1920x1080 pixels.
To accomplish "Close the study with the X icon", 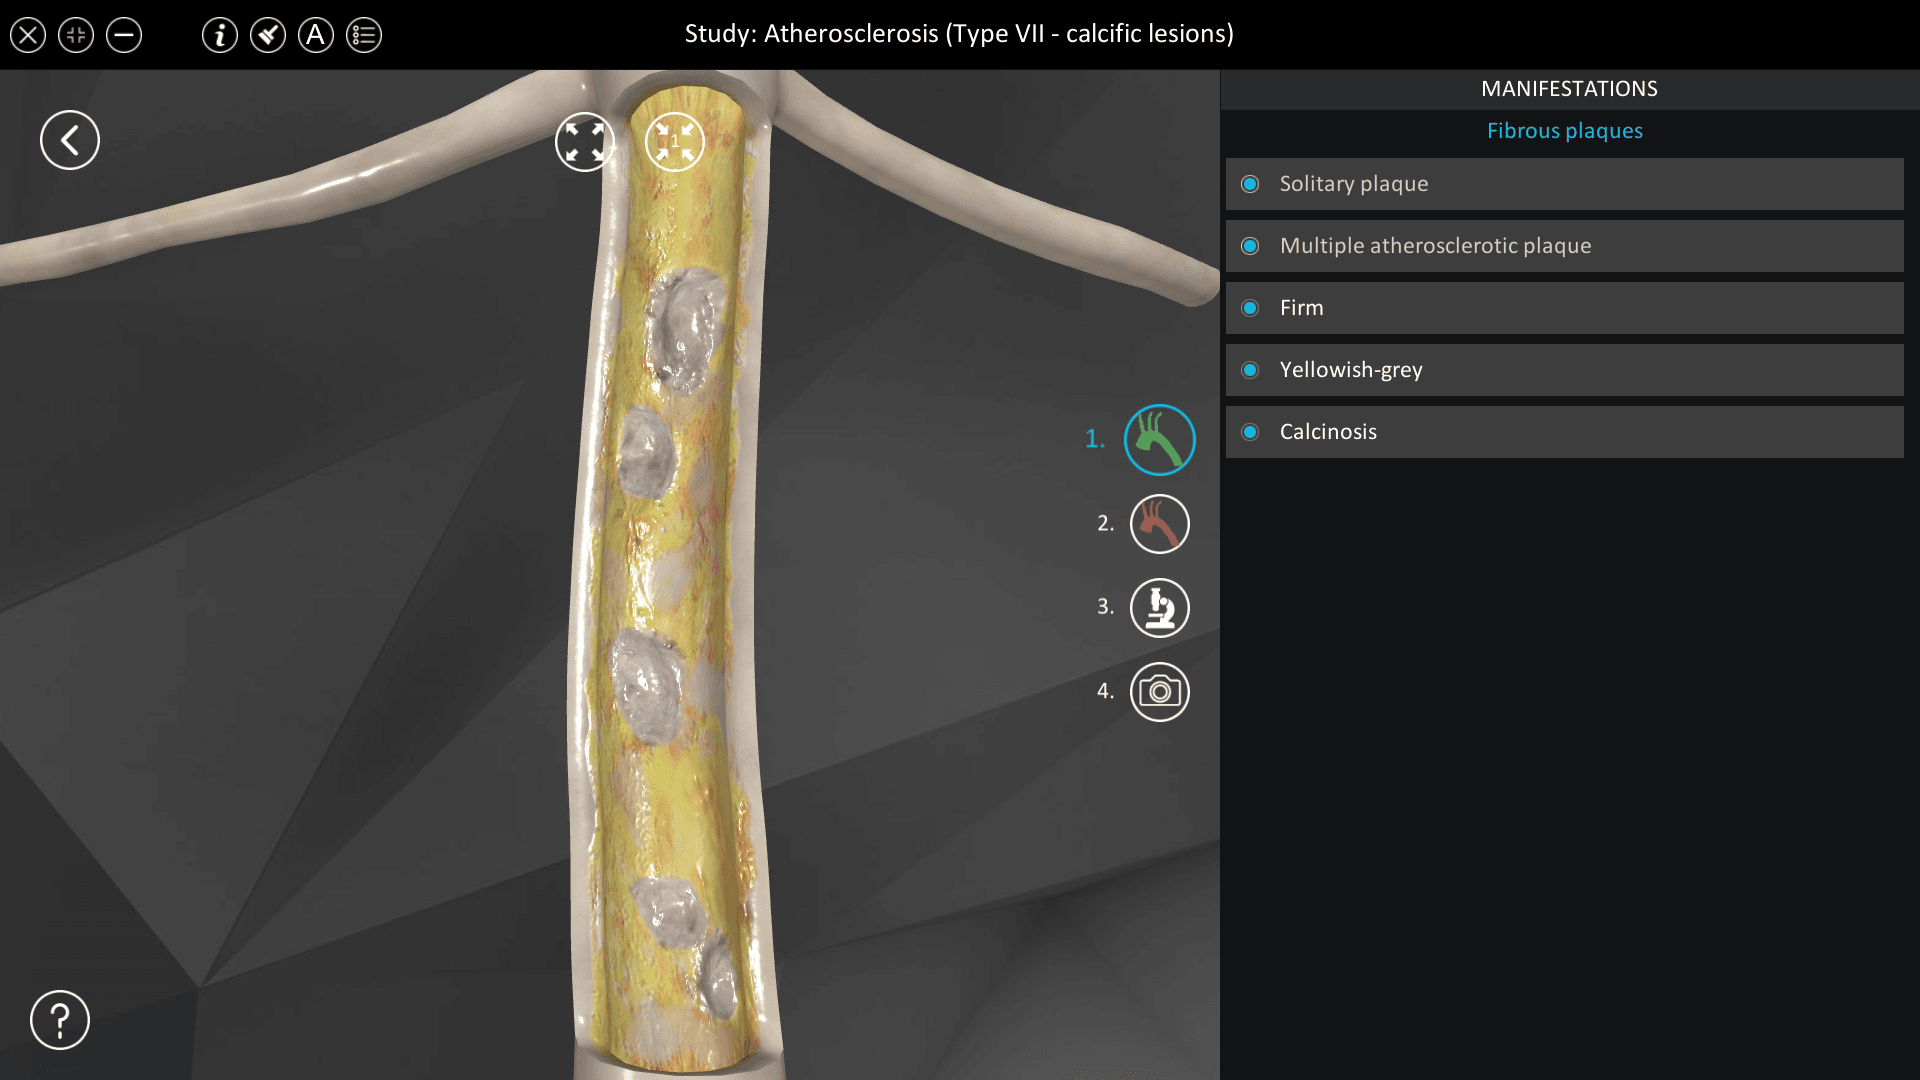I will (28, 36).
